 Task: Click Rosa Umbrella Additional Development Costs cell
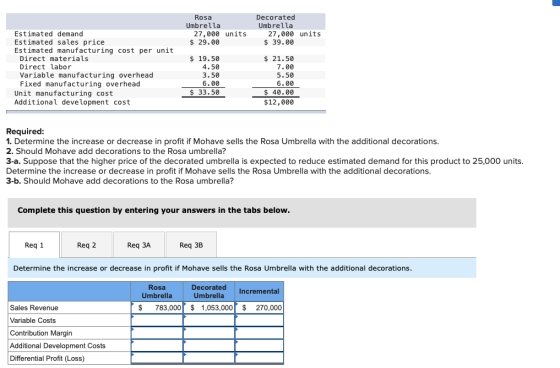point(157,345)
